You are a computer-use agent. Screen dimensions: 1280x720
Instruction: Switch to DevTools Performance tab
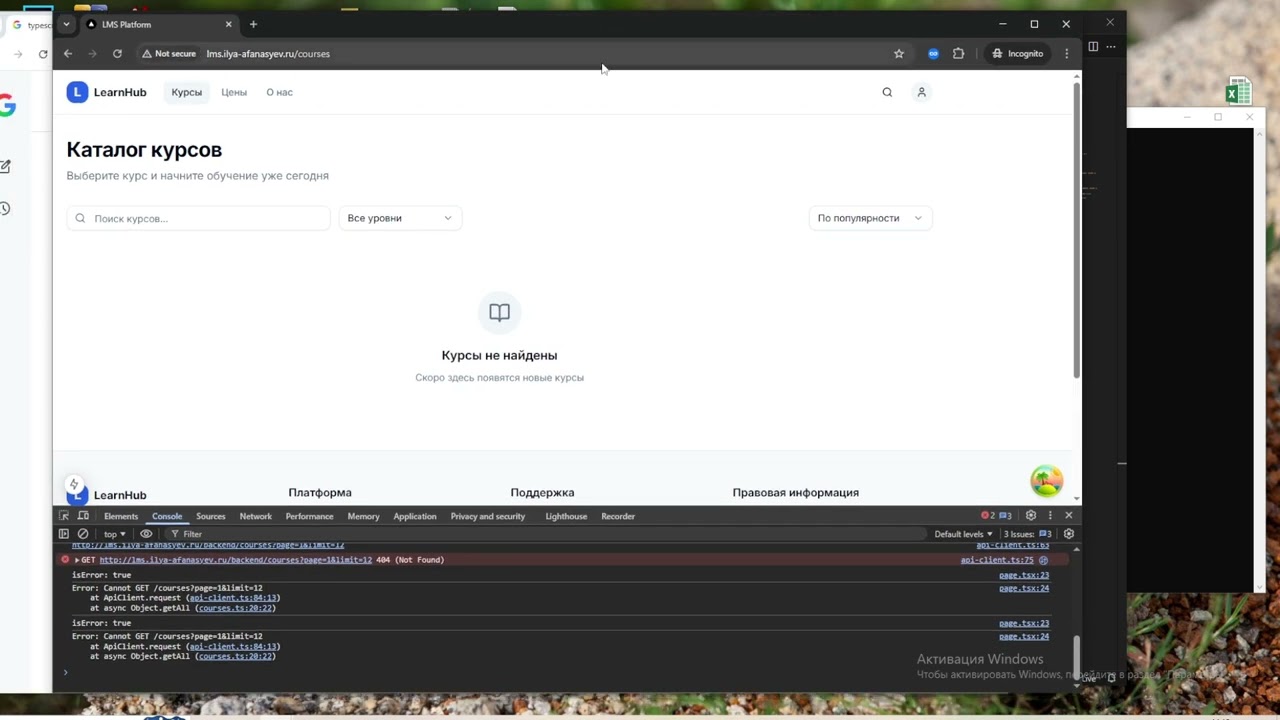click(309, 516)
